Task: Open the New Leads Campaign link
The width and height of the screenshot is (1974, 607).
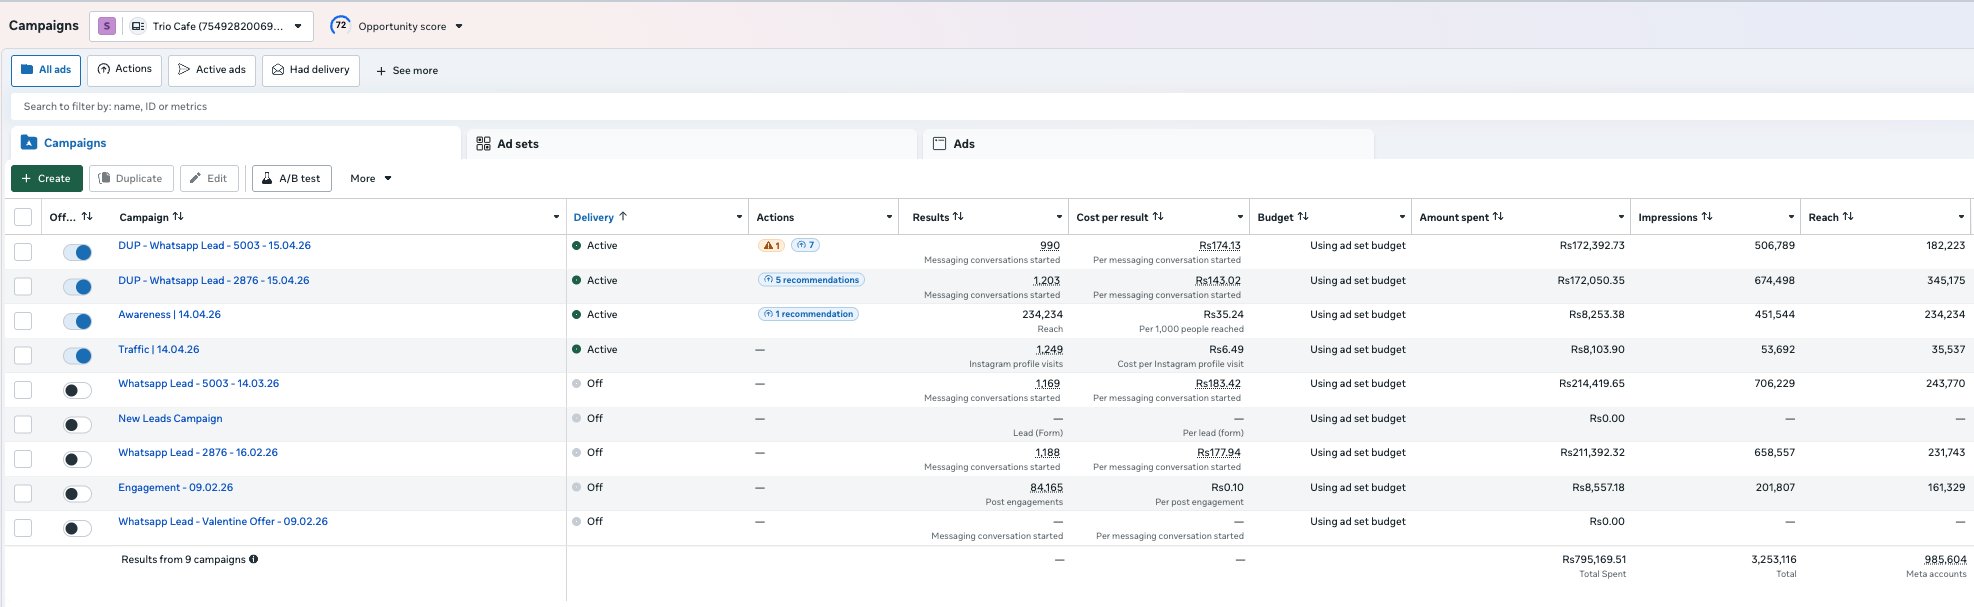Action: click(170, 418)
